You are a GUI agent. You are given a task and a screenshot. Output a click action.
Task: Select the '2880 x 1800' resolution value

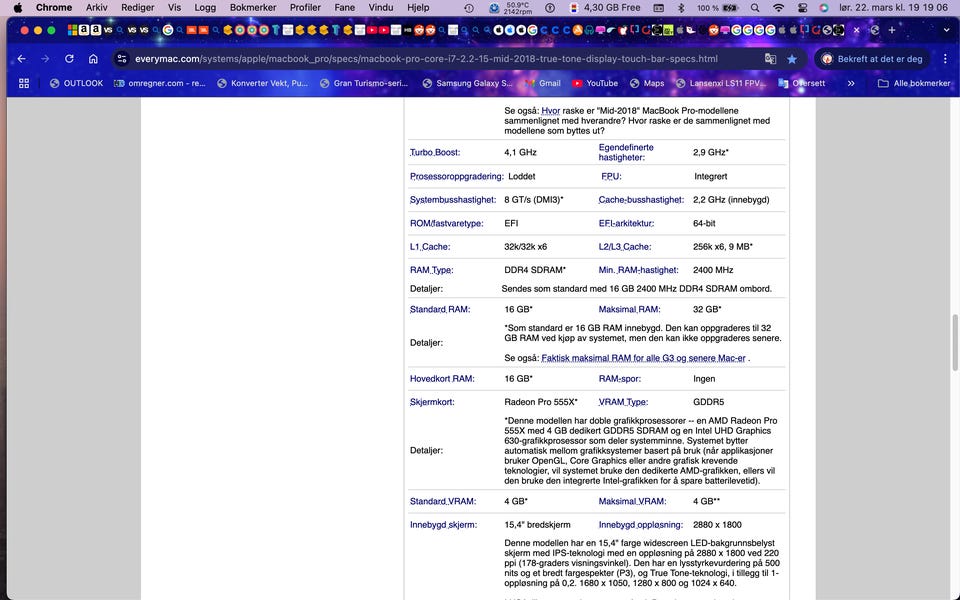(717, 525)
